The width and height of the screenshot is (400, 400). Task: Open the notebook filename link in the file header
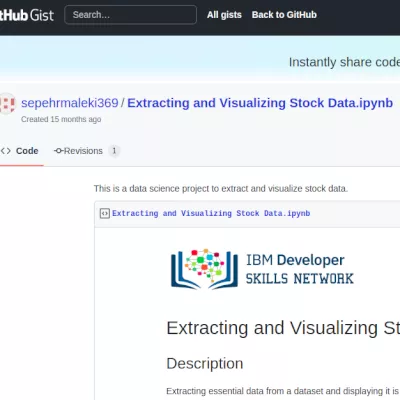(x=211, y=213)
